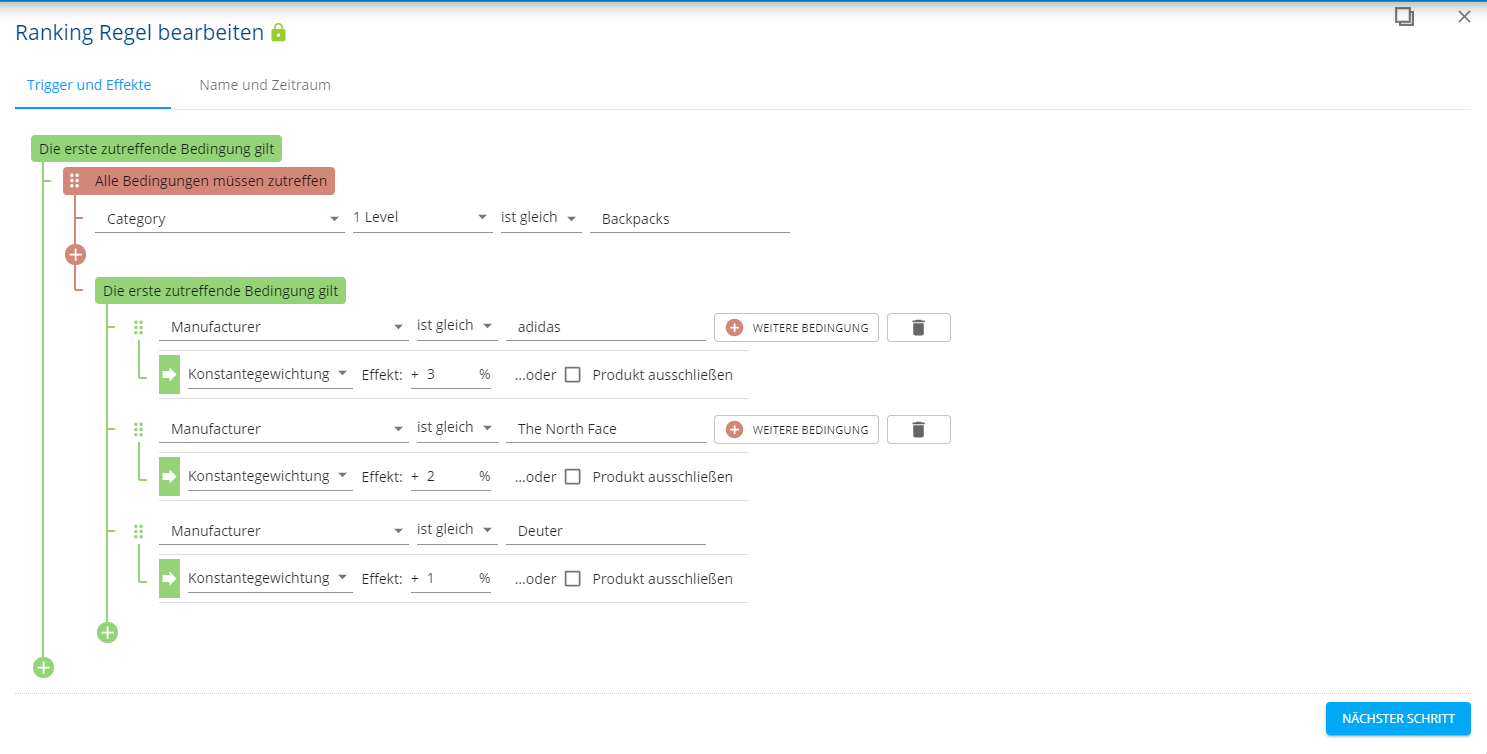Click green arrow icon in Deuter effect row
Image resolution: width=1487 pixels, height=754 pixels.
pyautogui.click(x=169, y=579)
